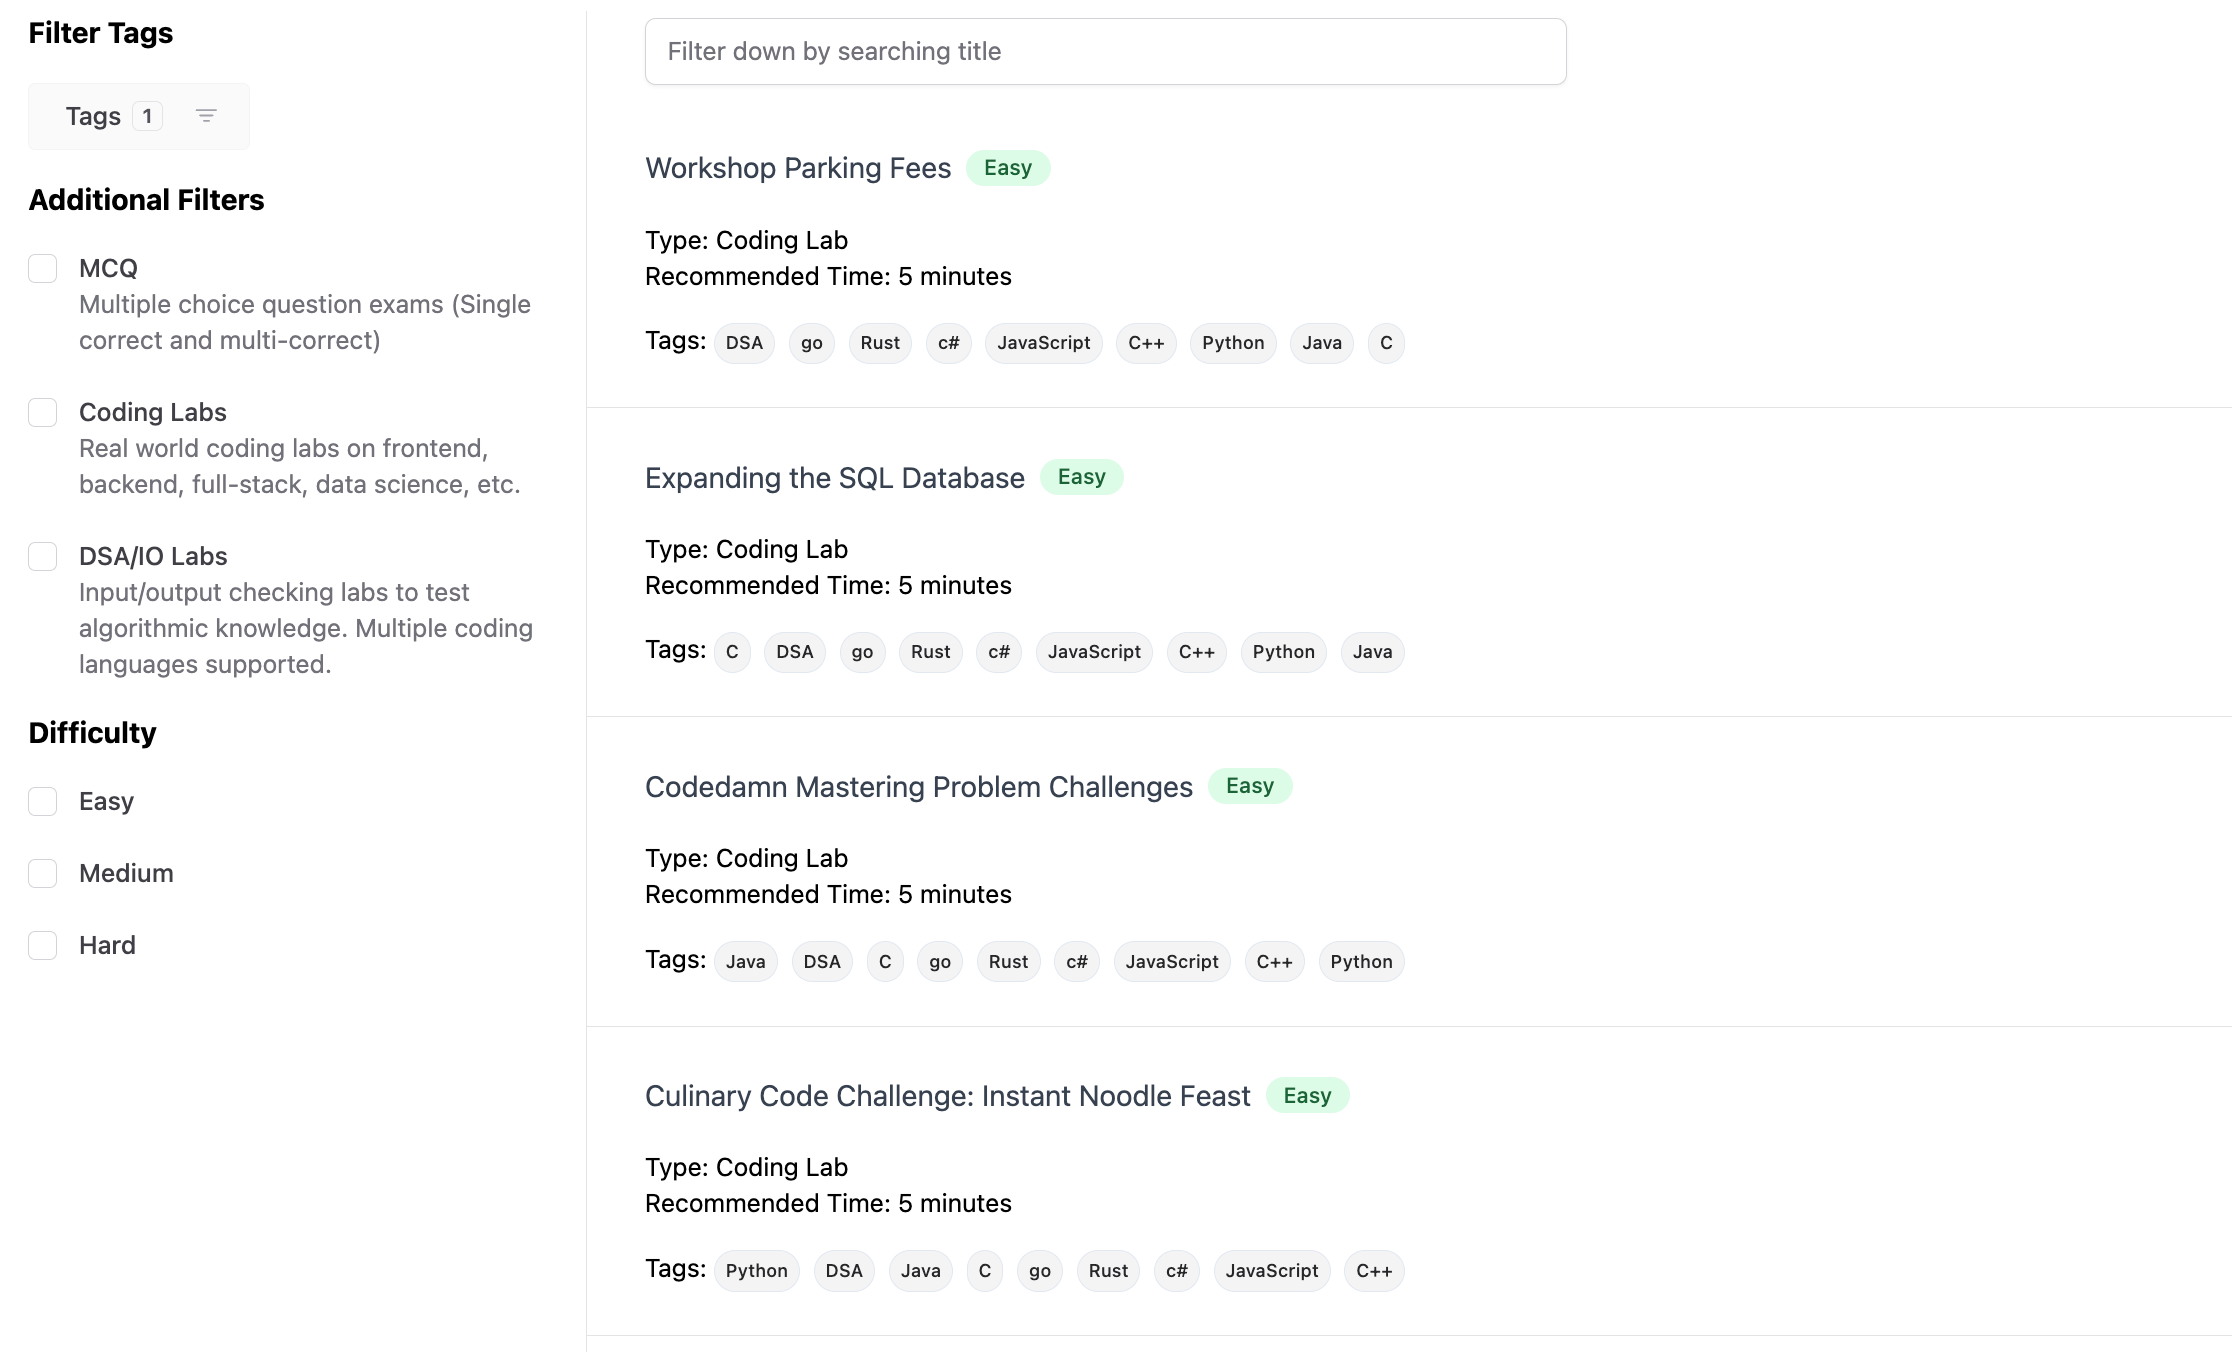Expand the Hard difficulty filter
Screen dimensions: 2232x1352
(x=45, y=944)
